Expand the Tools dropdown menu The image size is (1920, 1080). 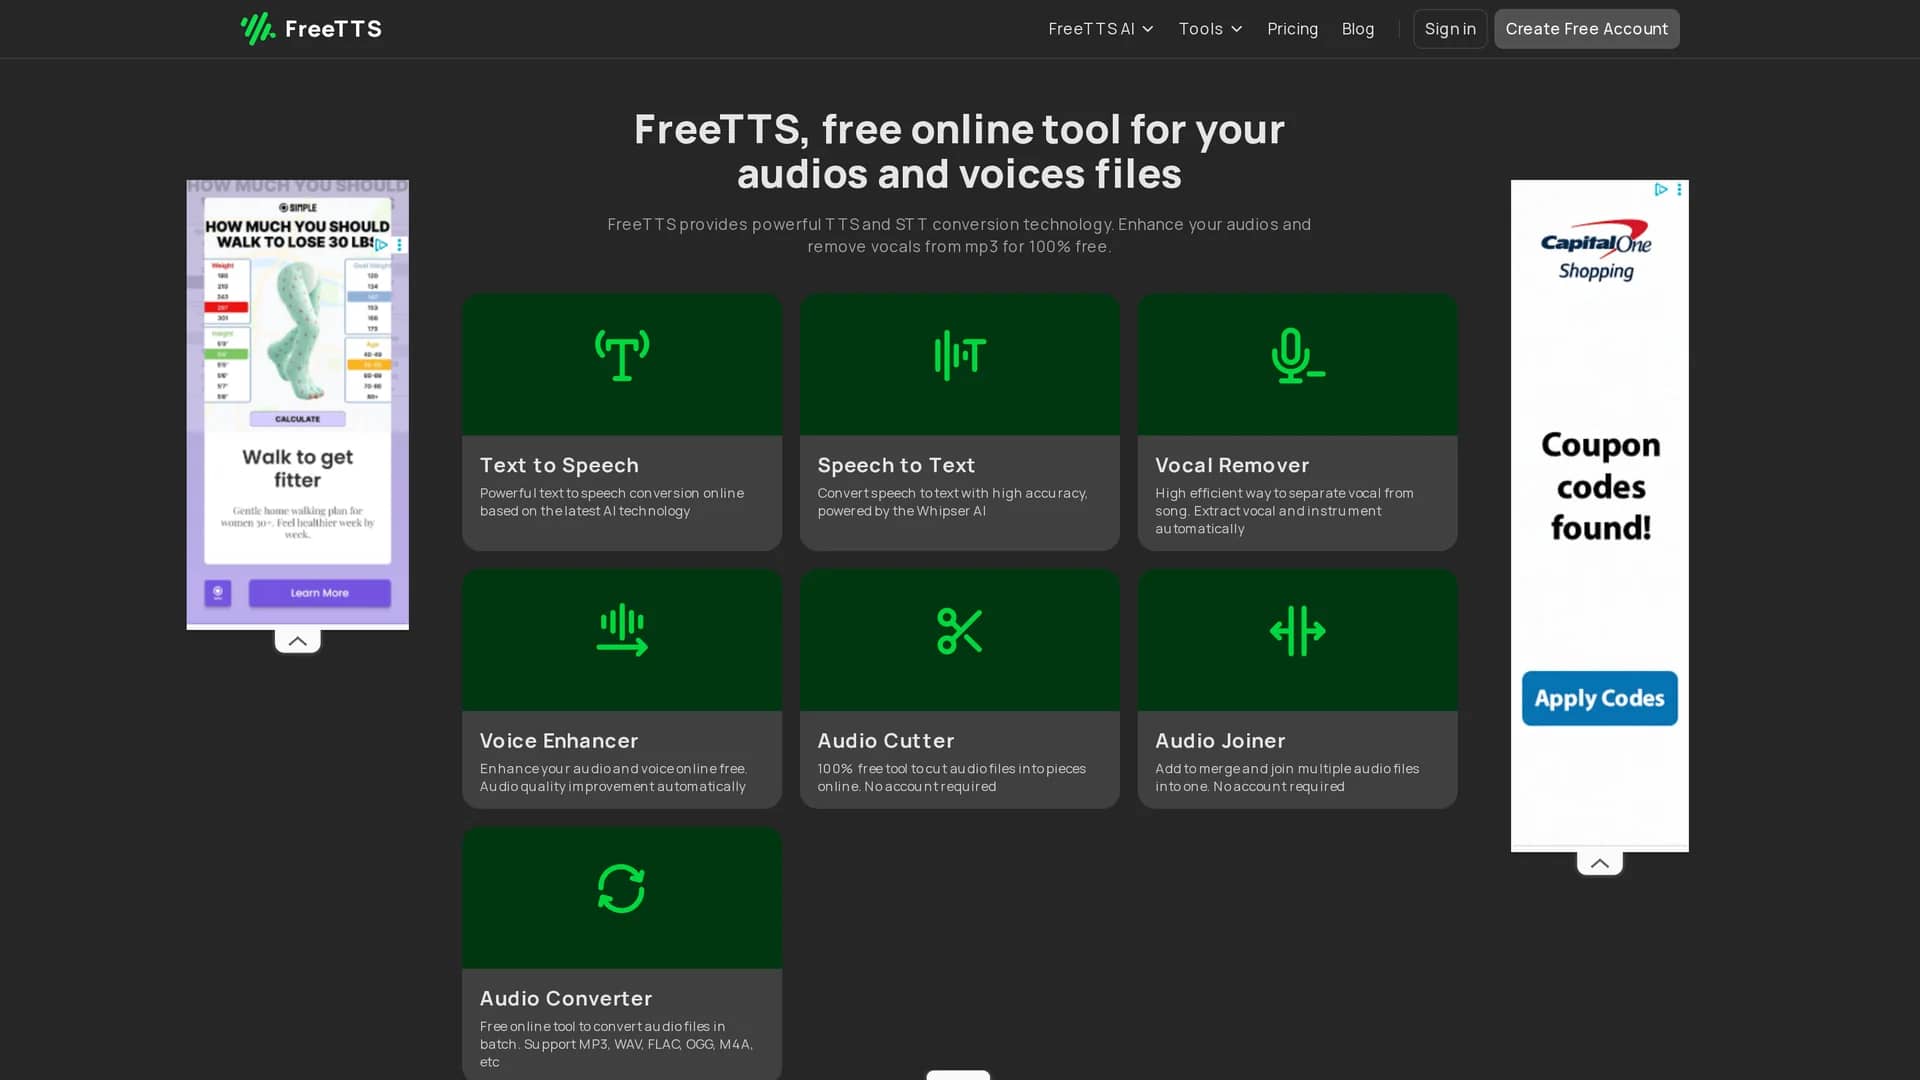1210,29
